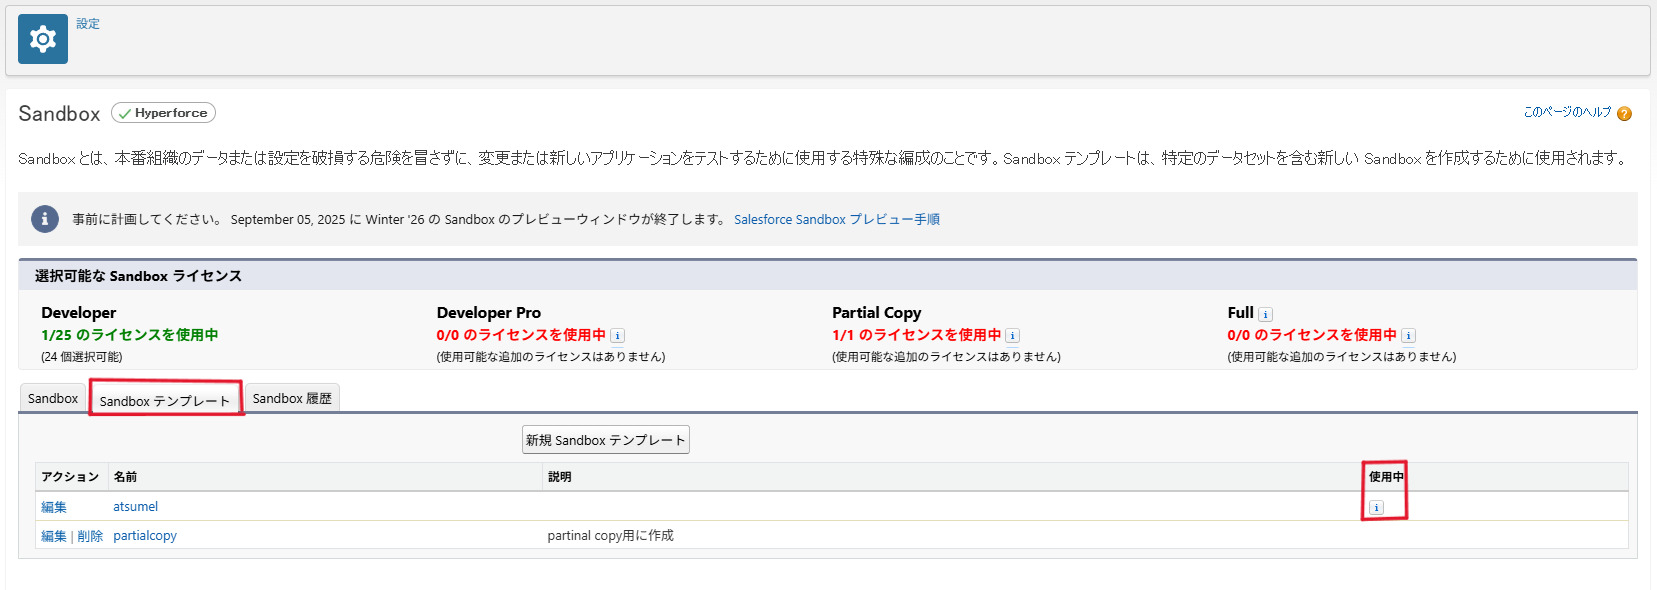The width and height of the screenshot is (1657, 590).
Task: Open the Salesforce Sandbox プレビュー手順 link
Action: 836,220
